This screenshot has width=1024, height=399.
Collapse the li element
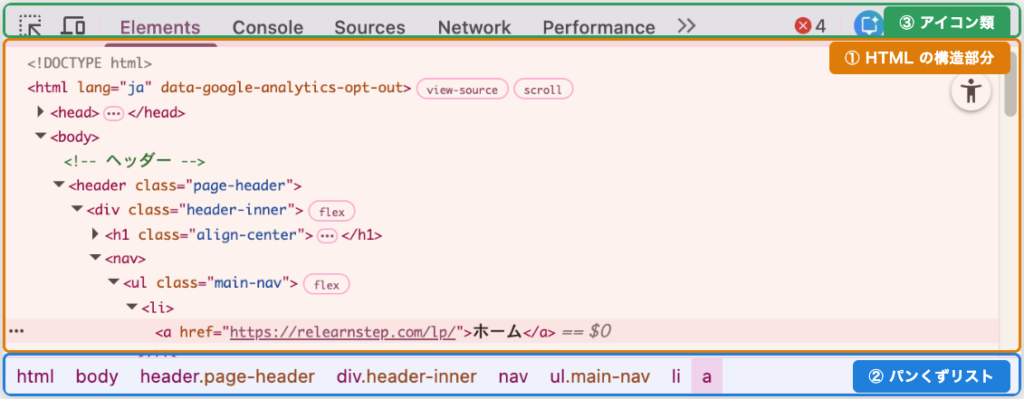pos(132,307)
